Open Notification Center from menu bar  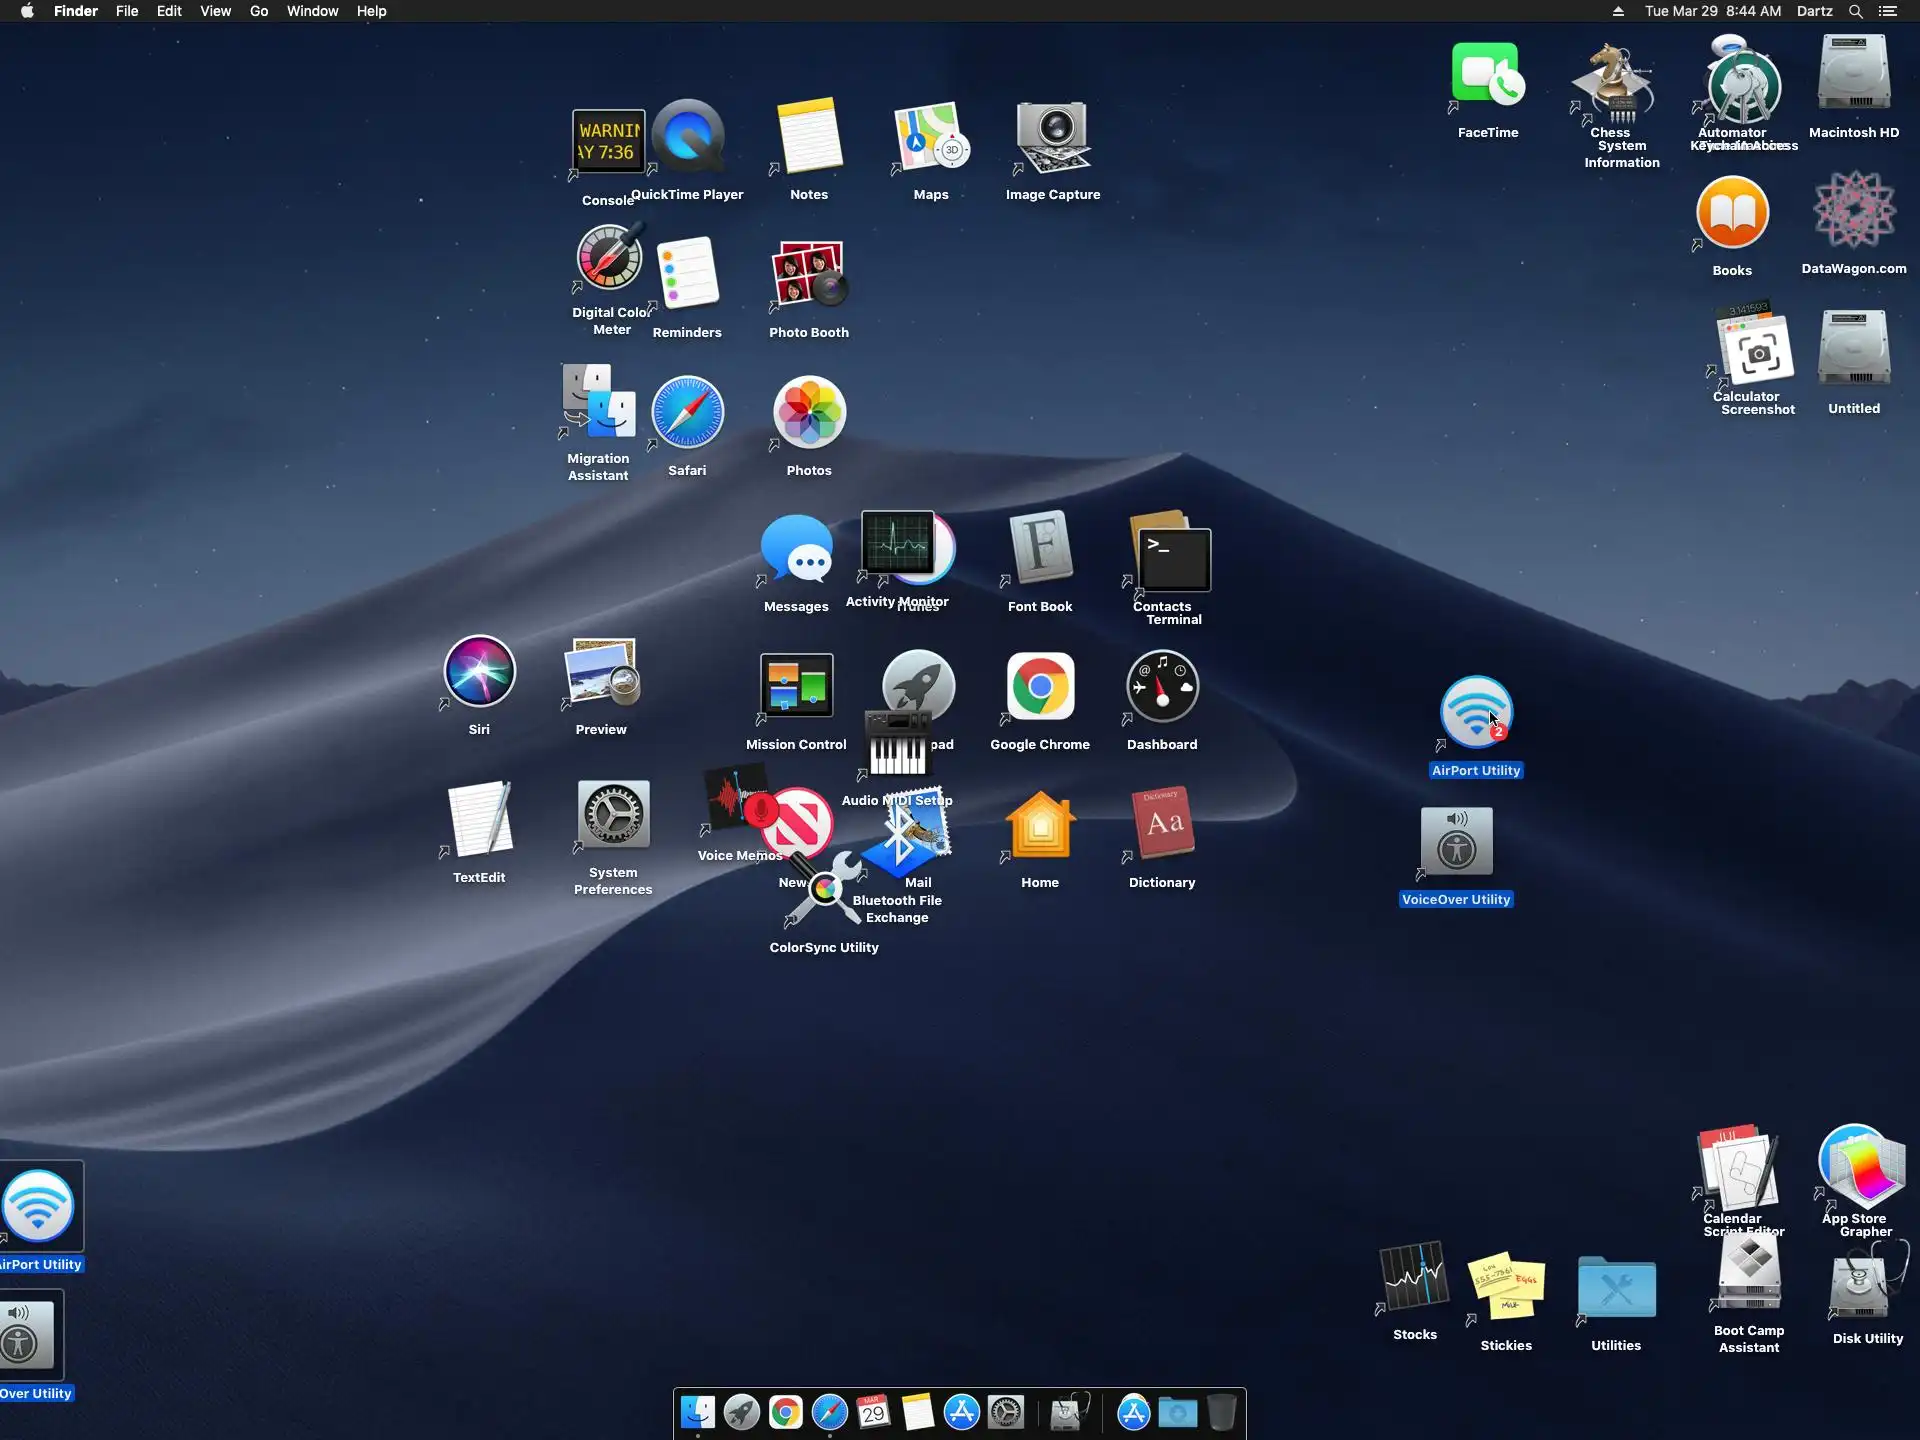1887,11
